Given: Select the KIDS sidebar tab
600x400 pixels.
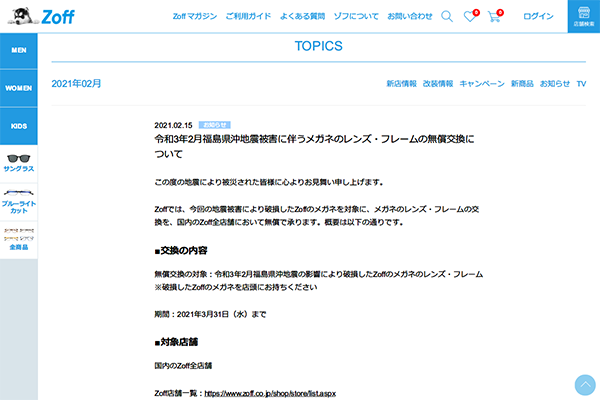Looking at the screenshot, I should pyautogui.click(x=19, y=126).
